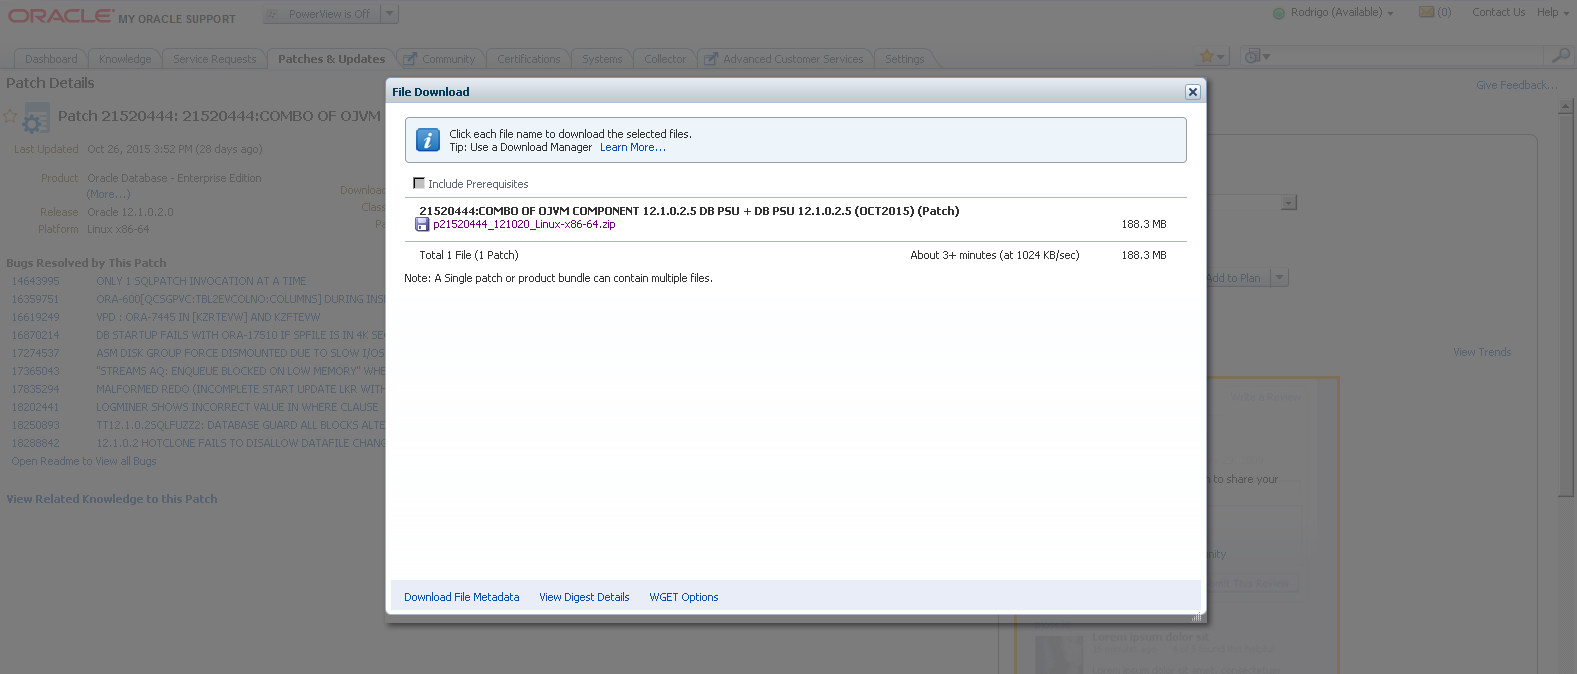Screen dimensions: 1577x674
Task: Click the Add to Plan button
Action: tap(1237, 278)
